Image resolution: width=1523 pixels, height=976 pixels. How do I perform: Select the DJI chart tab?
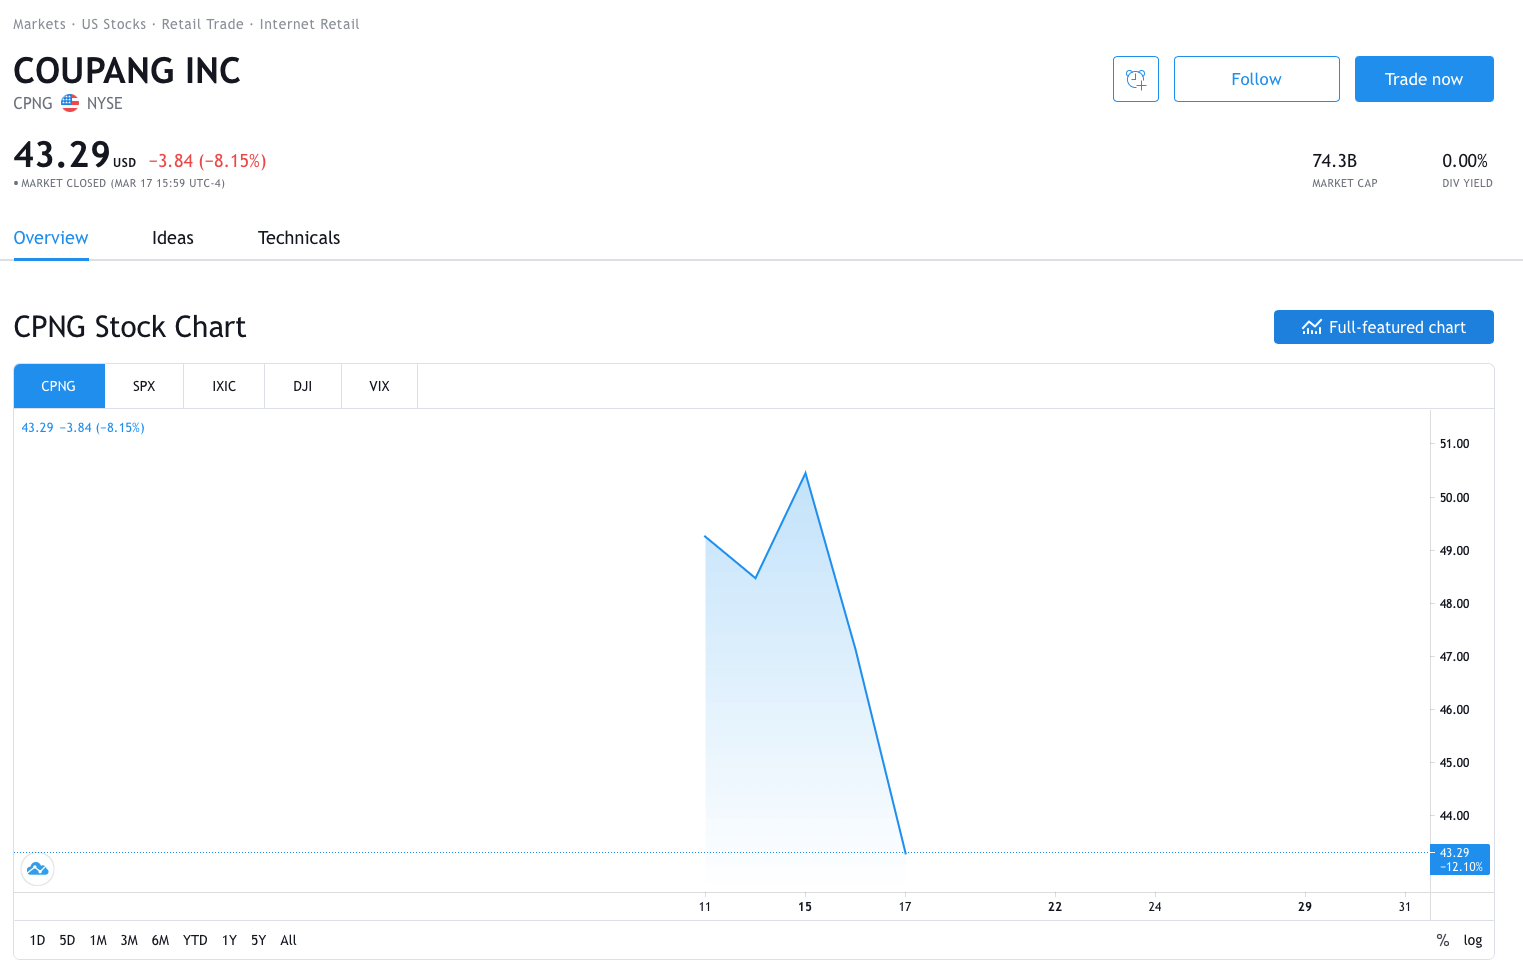pyautogui.click(x=303, y=386)
